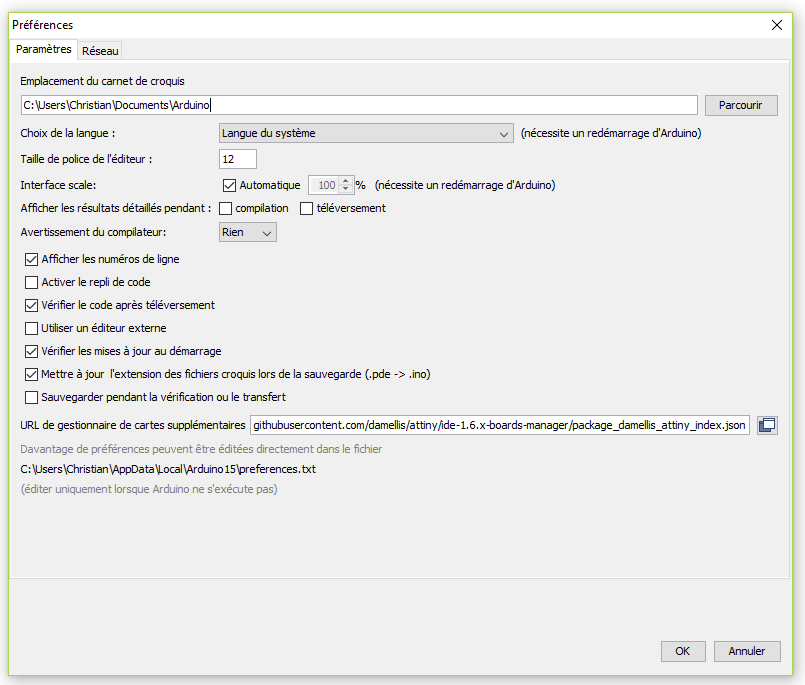This screenshot has height=685, width=805.
Task: Toggle Mettre à jour l'extension des fichiers croquis
Action: pos(31,374)
